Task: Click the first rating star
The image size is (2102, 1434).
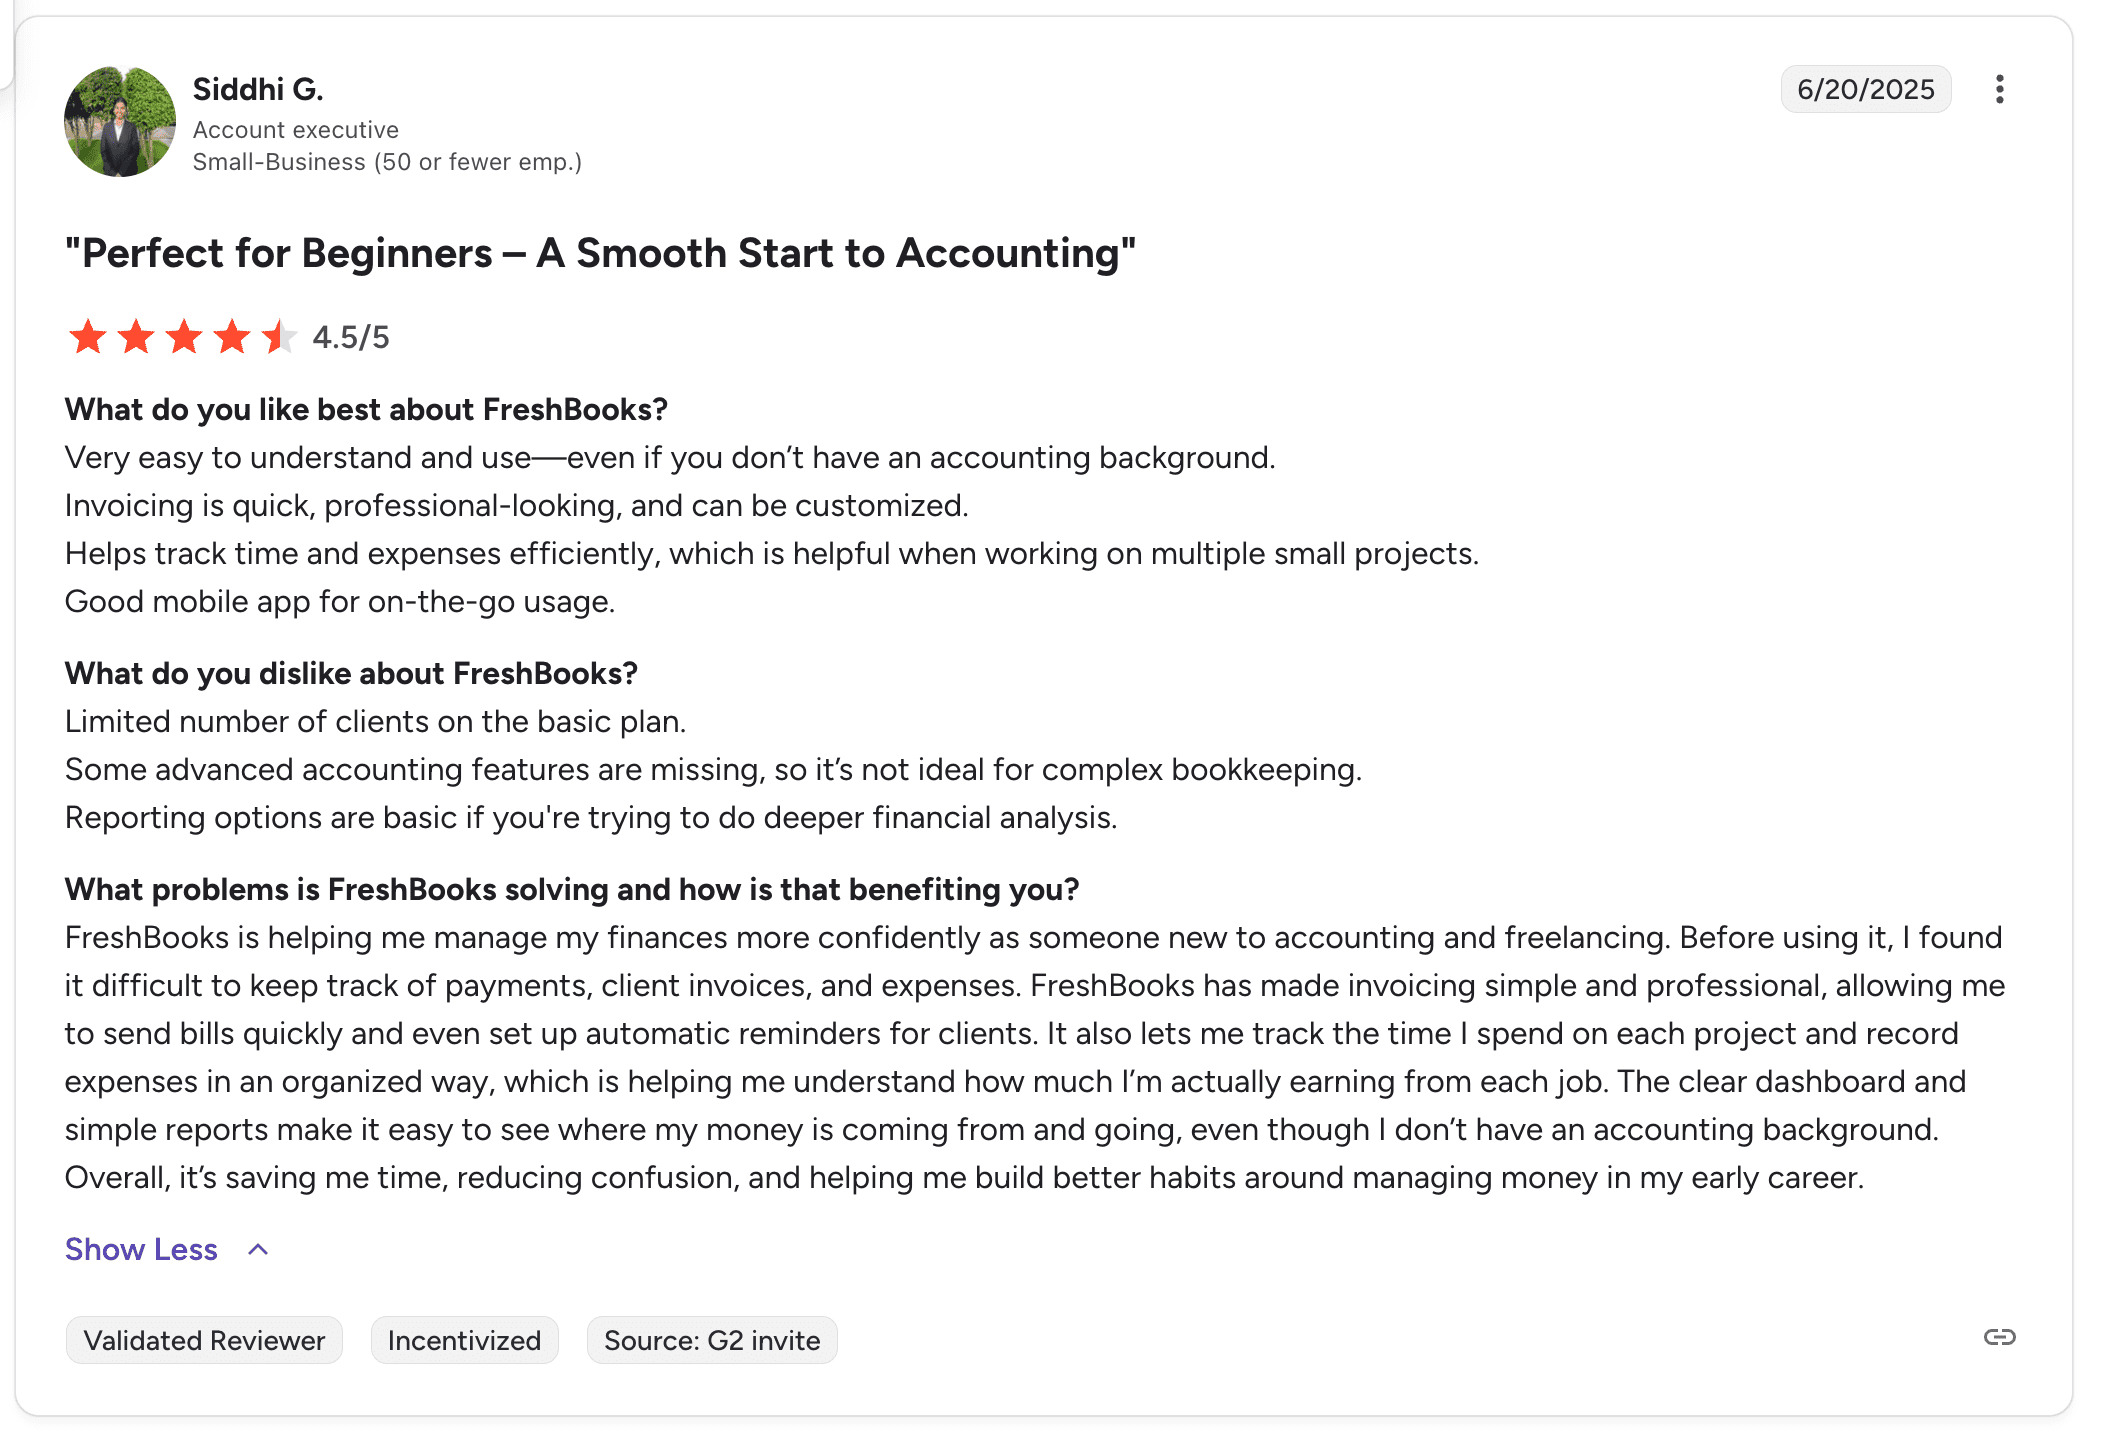Action: point(88,337)
